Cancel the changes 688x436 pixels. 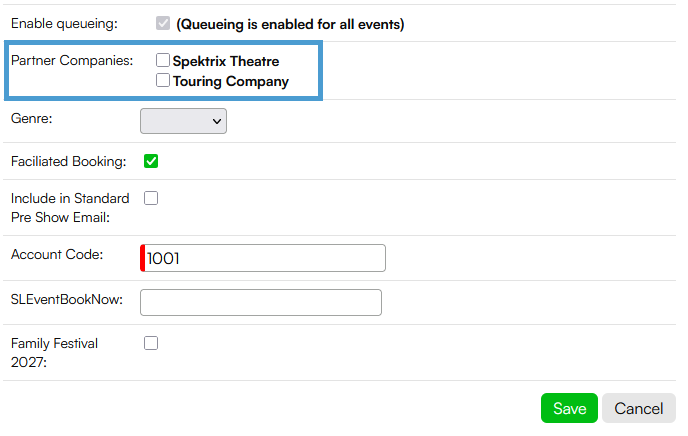tap(638, 408)
